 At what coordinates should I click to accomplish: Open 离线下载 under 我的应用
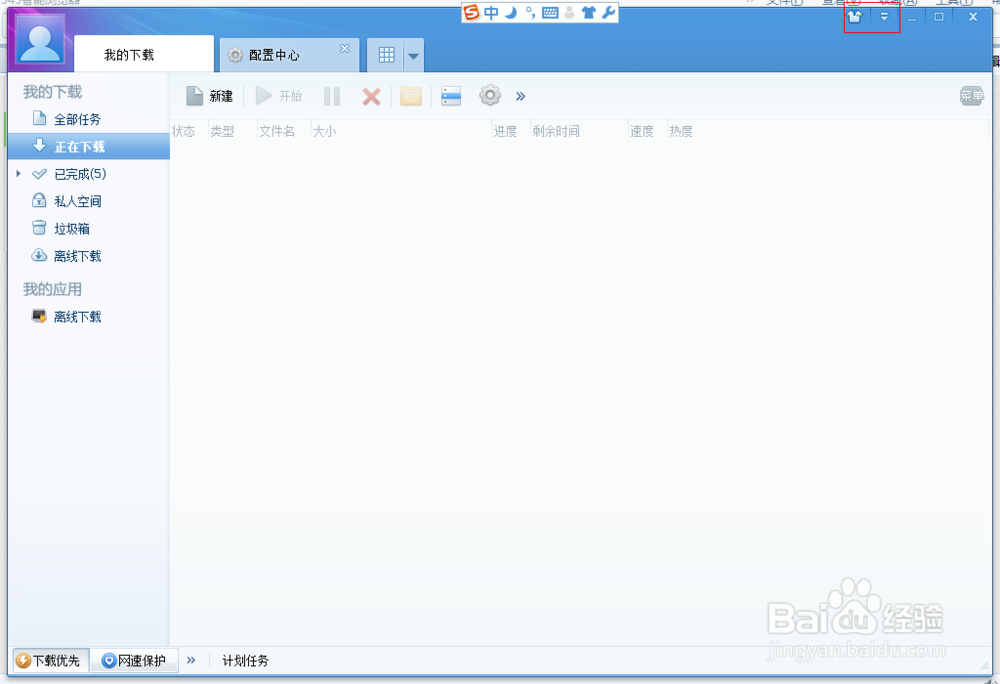click(x=75, y=316)
